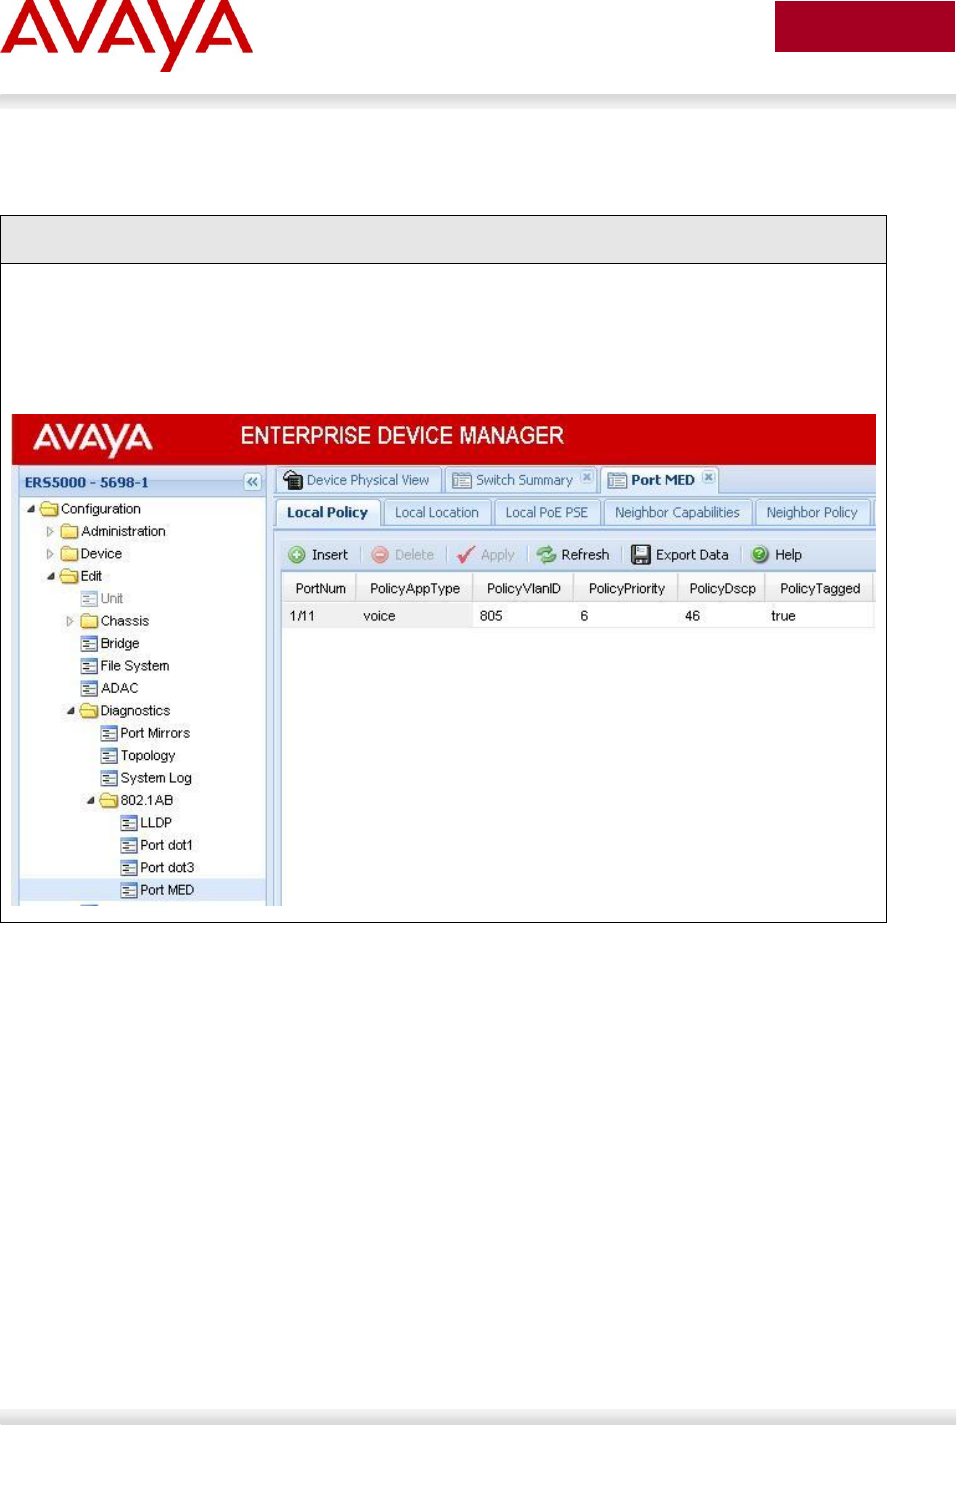This screenshot has height=1488, width=957.
Task: Click the DSCP value 46 cell
Action: [x=722, y=616]
